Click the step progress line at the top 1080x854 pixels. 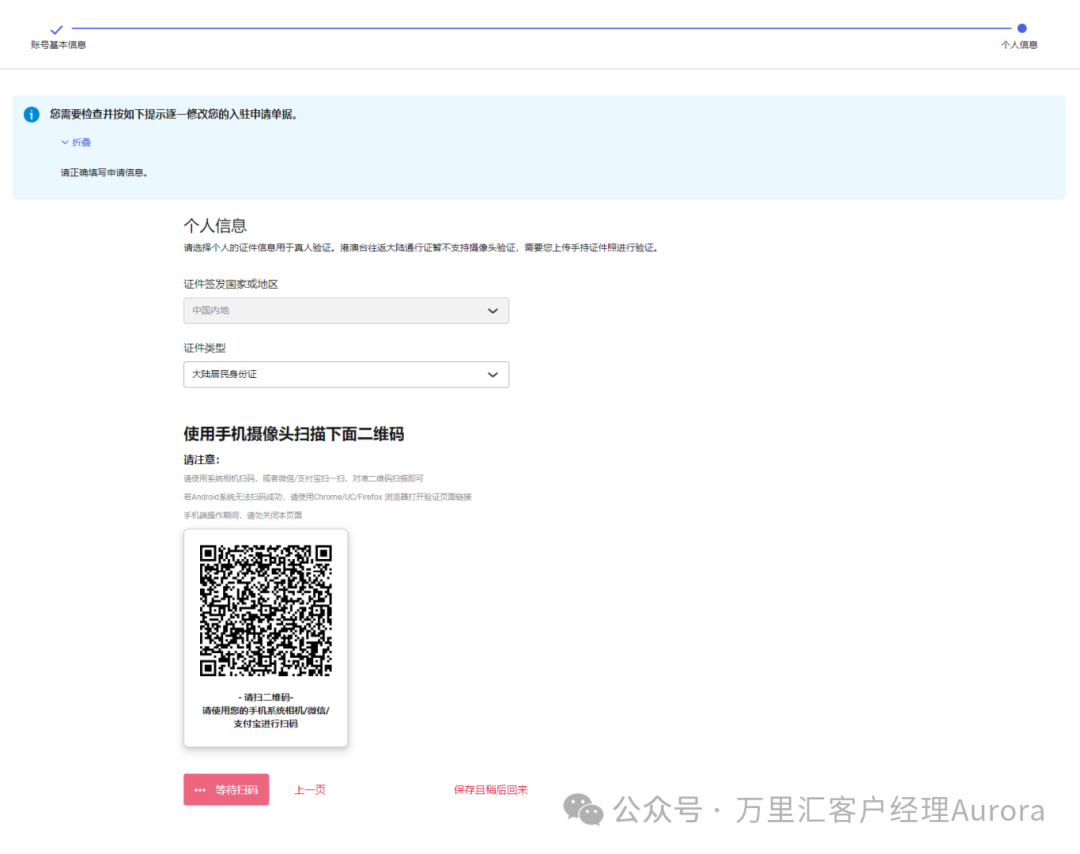coord(540,29)
